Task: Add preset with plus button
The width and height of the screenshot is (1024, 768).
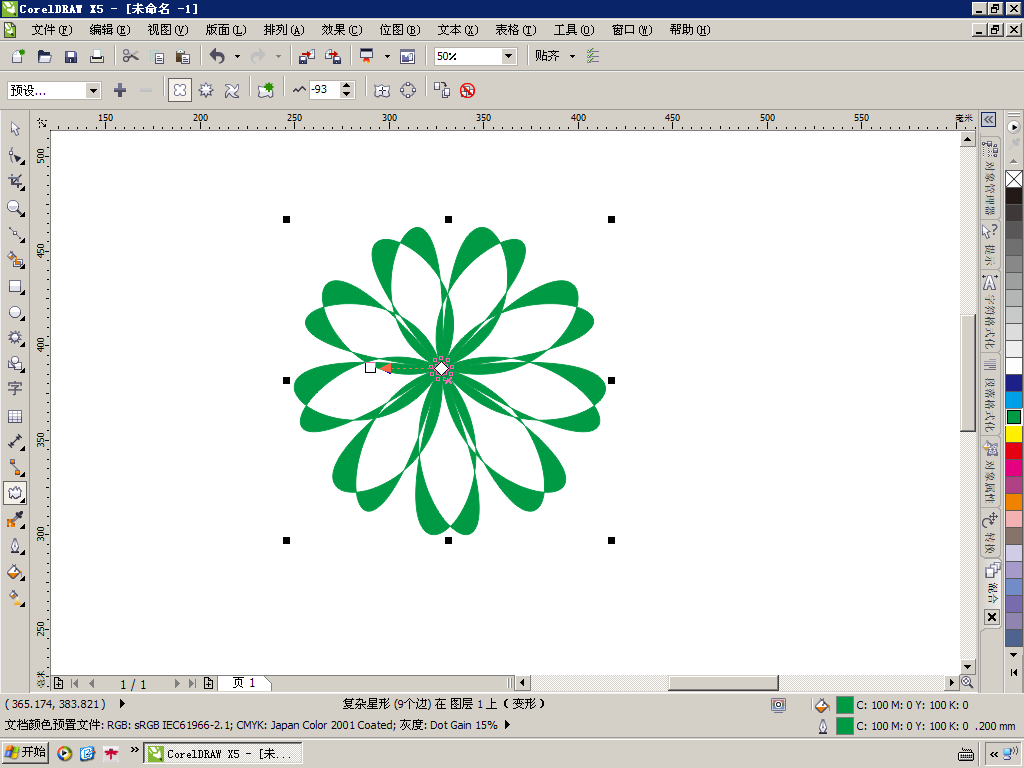Action: [120, 90]
